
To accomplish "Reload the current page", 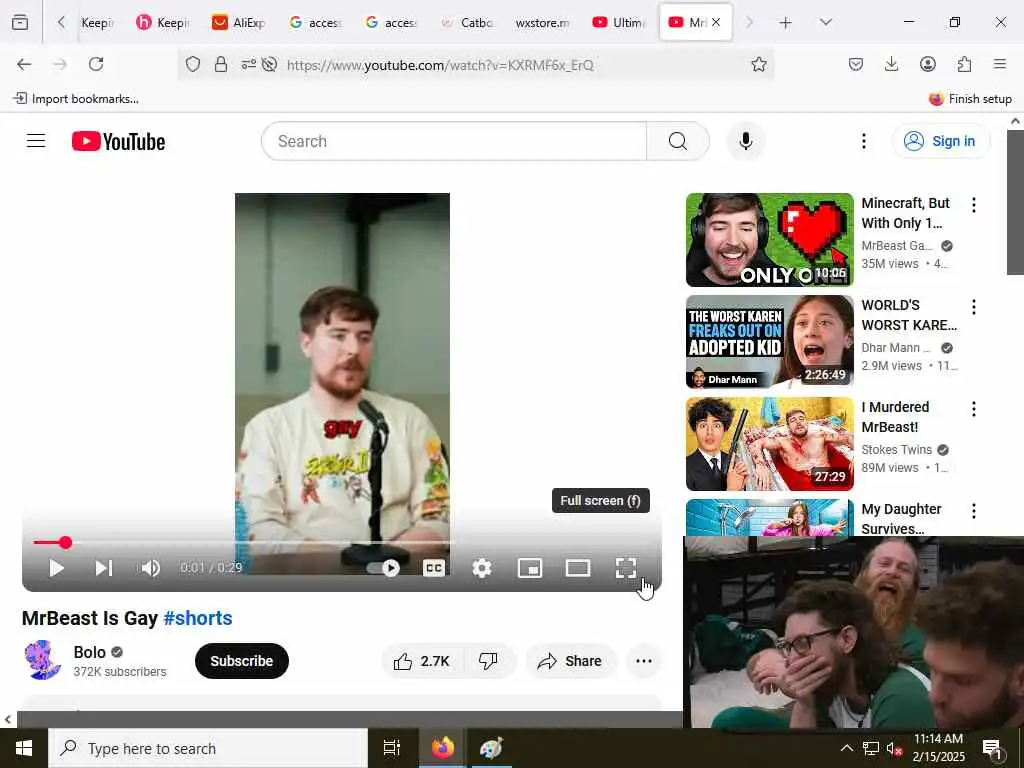I will [96, 64].
